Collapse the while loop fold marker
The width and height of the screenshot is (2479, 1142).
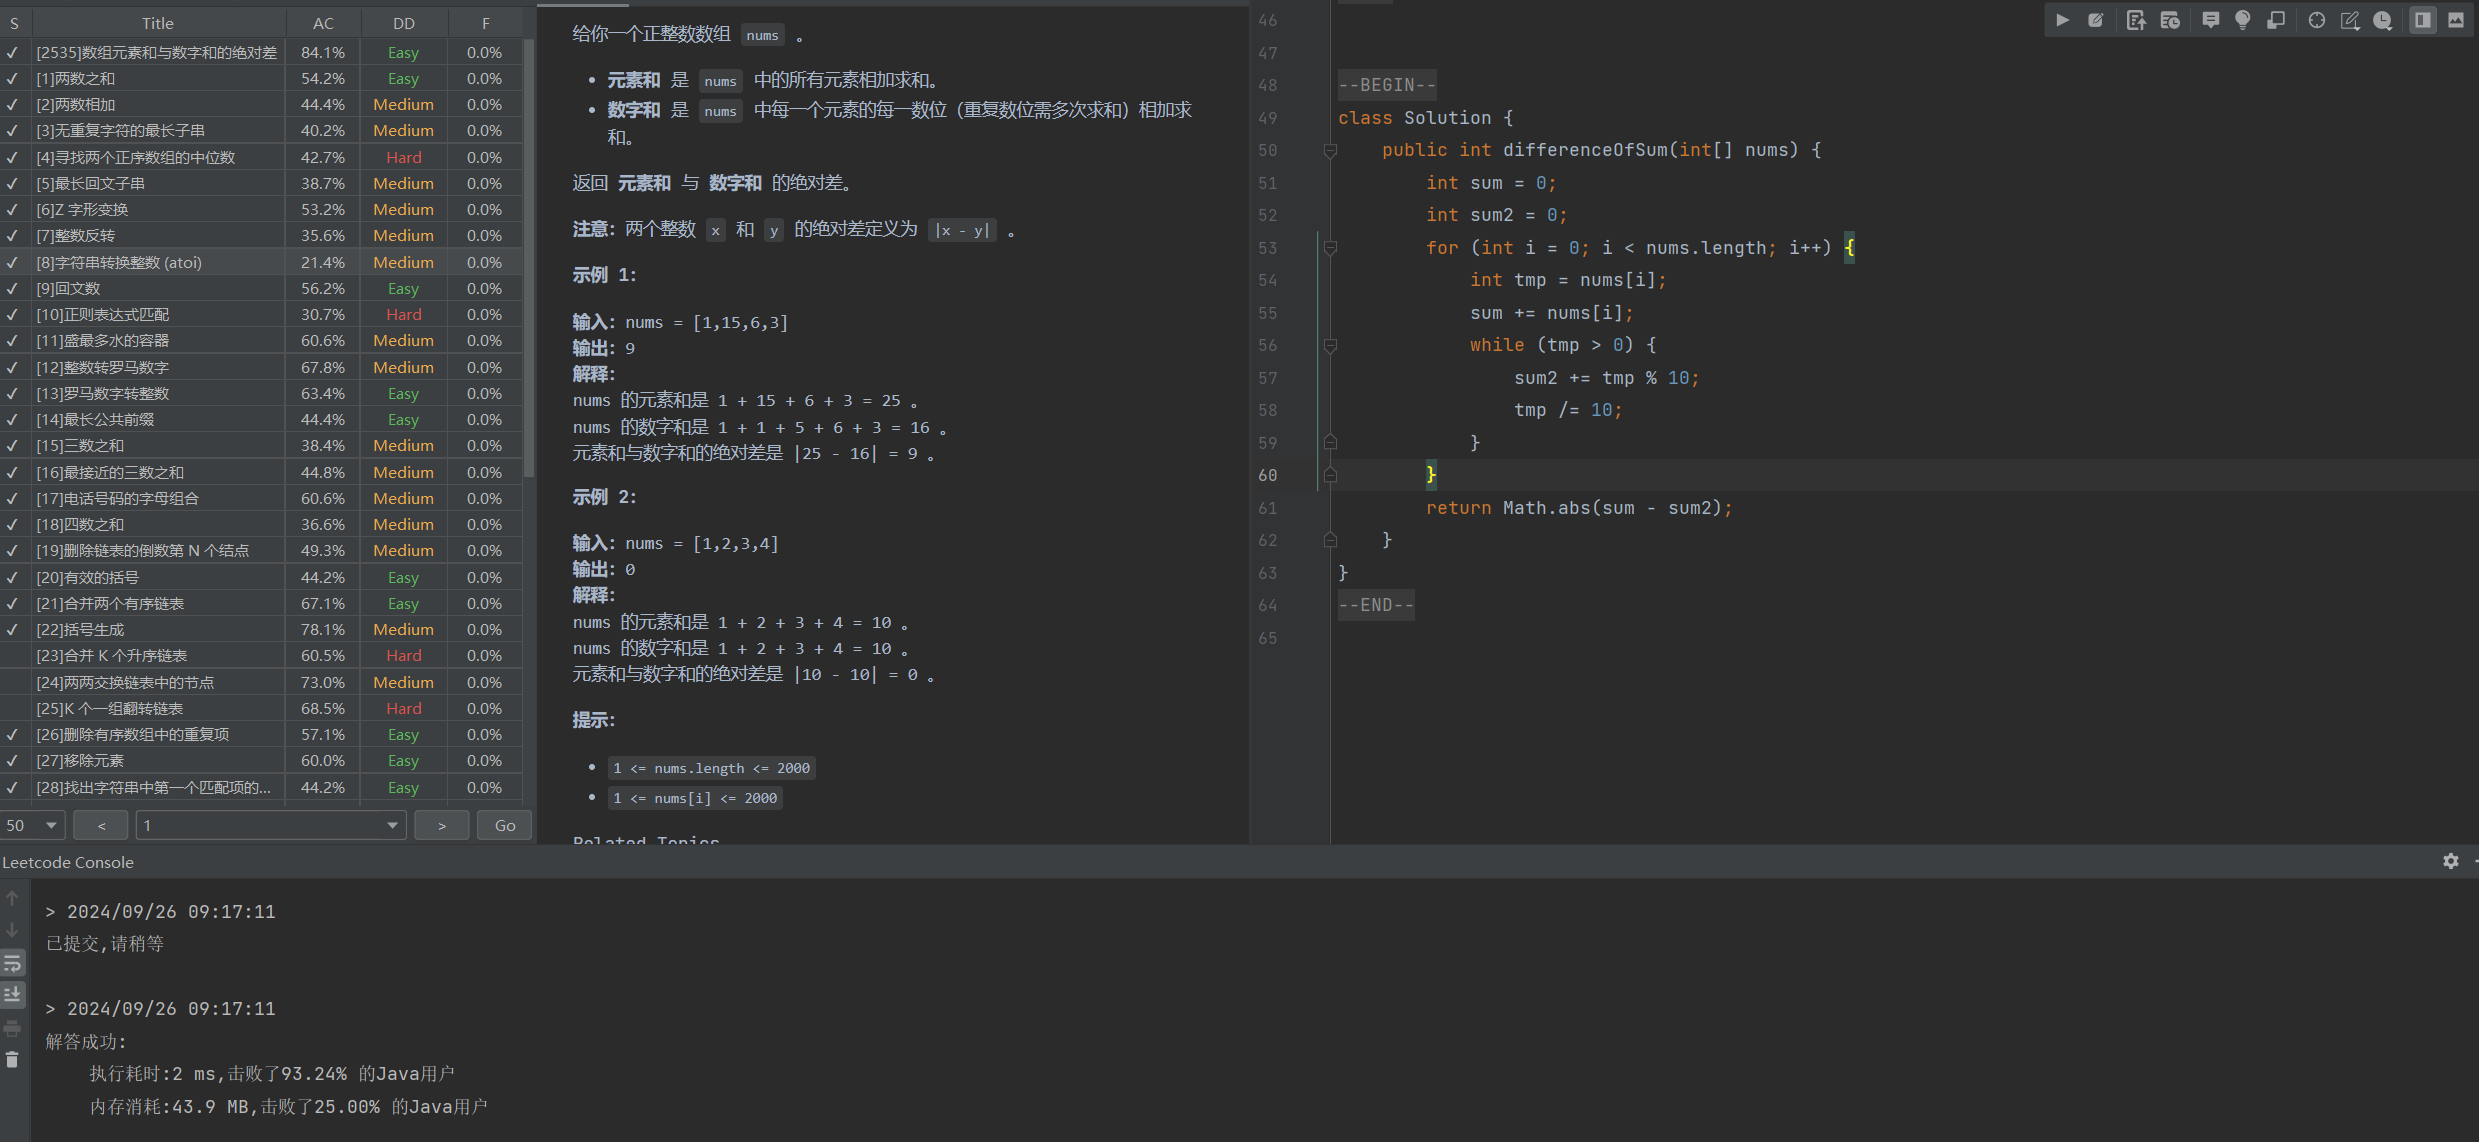[1330, 345]
